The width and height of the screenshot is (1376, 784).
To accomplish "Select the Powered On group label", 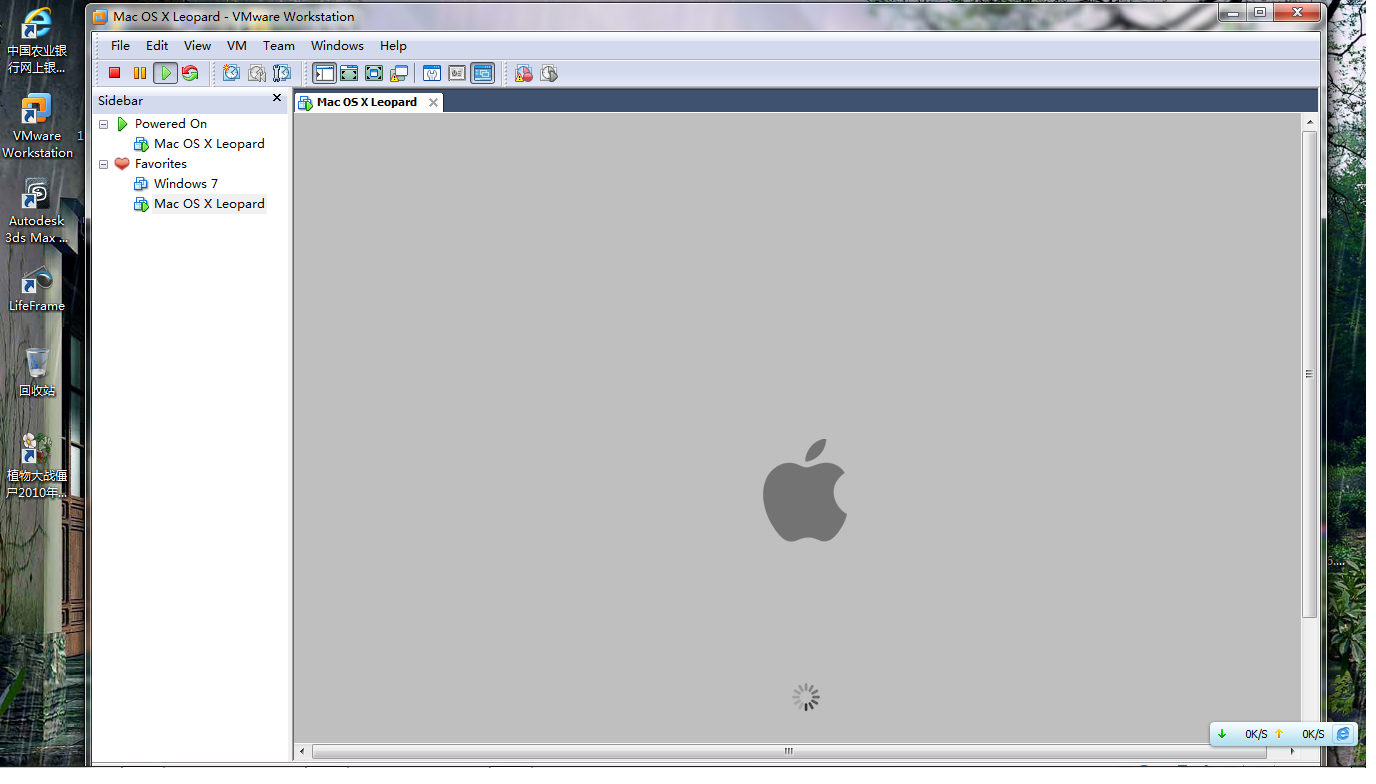I will coord(171,124).
